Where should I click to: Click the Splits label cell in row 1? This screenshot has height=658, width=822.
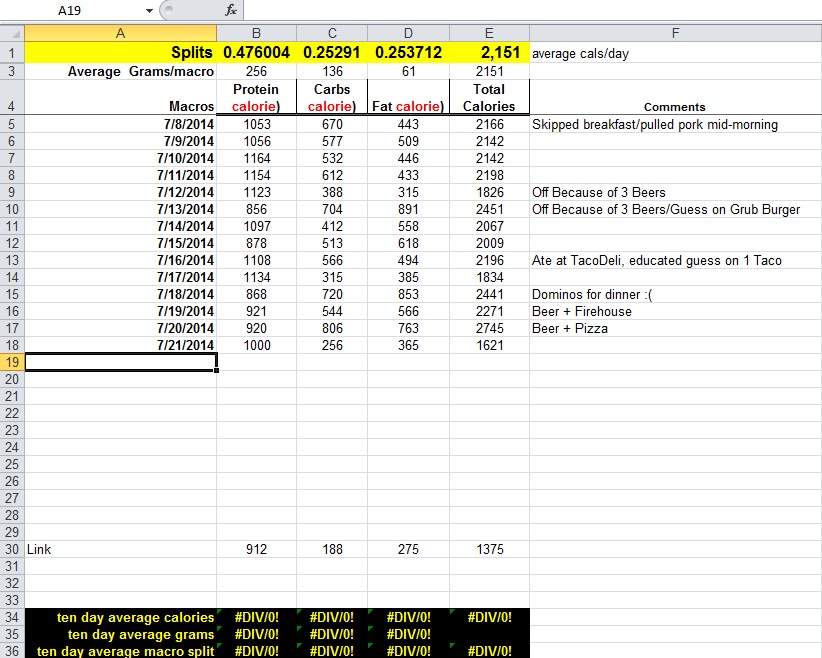(121, 53)
